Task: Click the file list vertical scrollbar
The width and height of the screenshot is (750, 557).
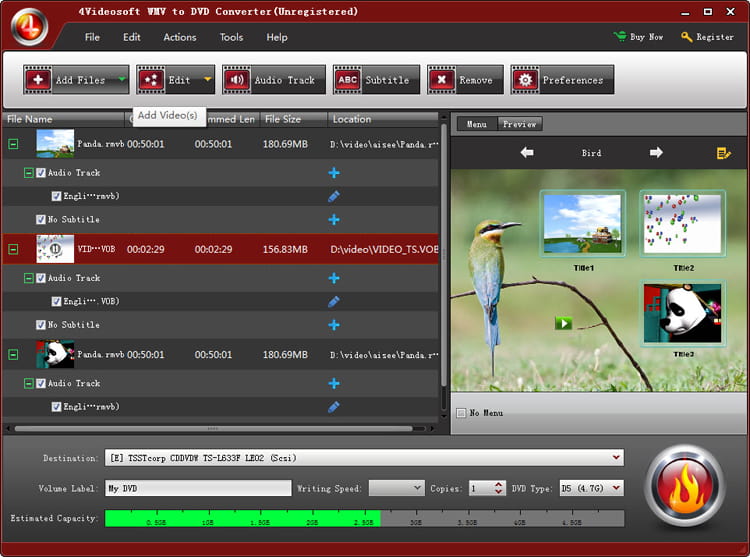Action: [444, 255]
